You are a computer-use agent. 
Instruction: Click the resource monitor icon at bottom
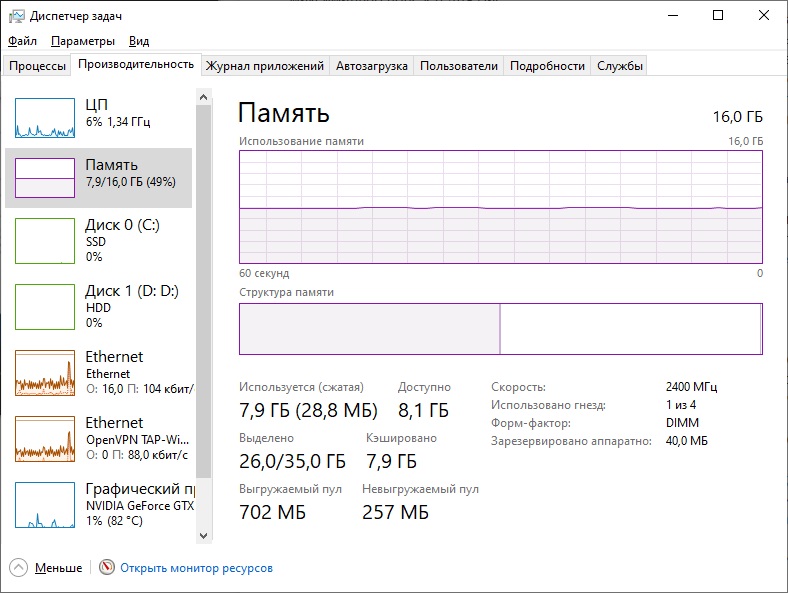point(107,568)
